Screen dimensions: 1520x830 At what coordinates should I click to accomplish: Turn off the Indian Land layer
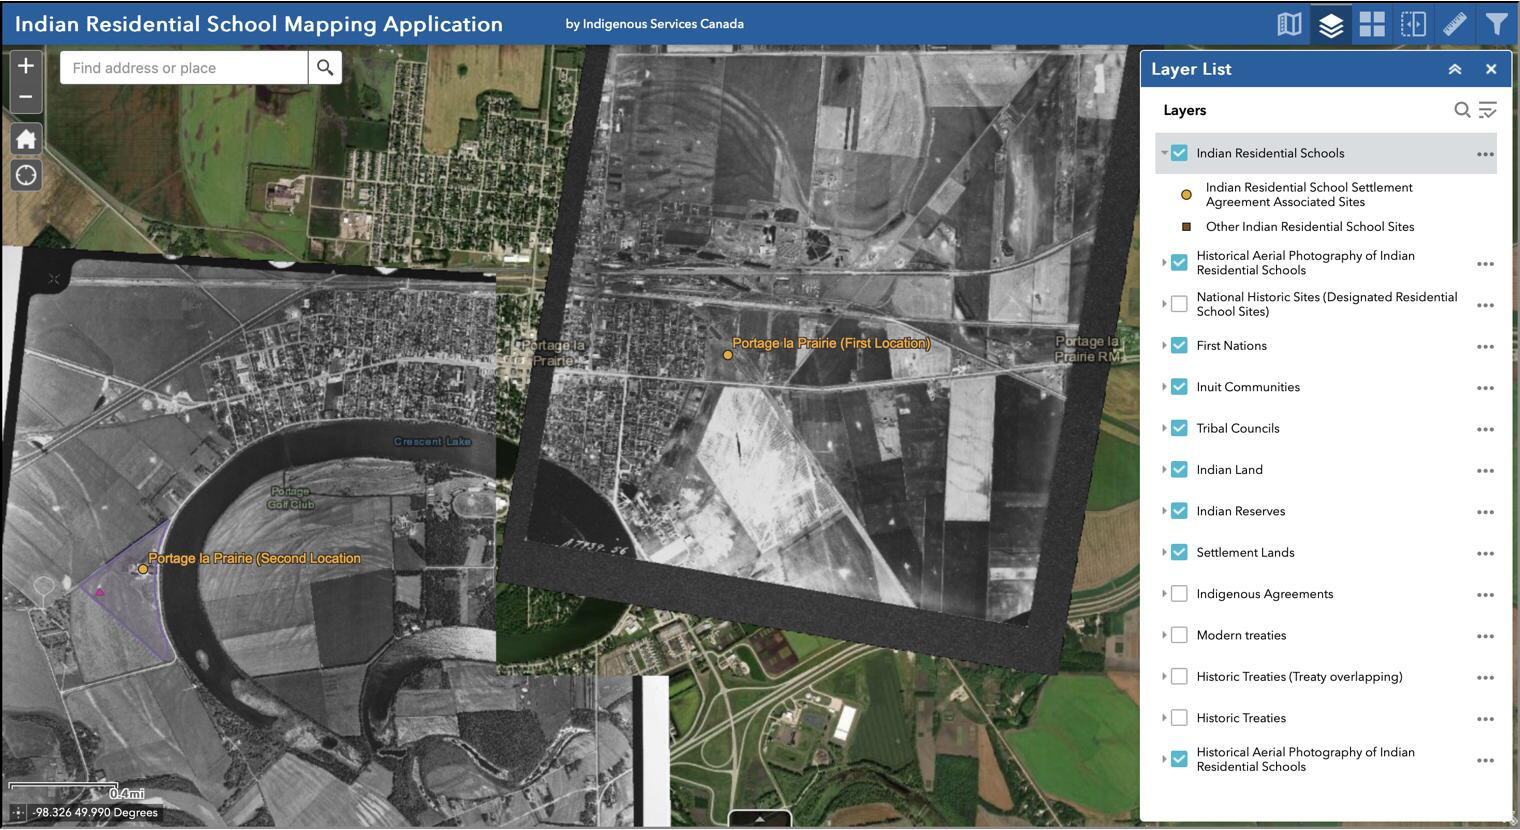1179,469
